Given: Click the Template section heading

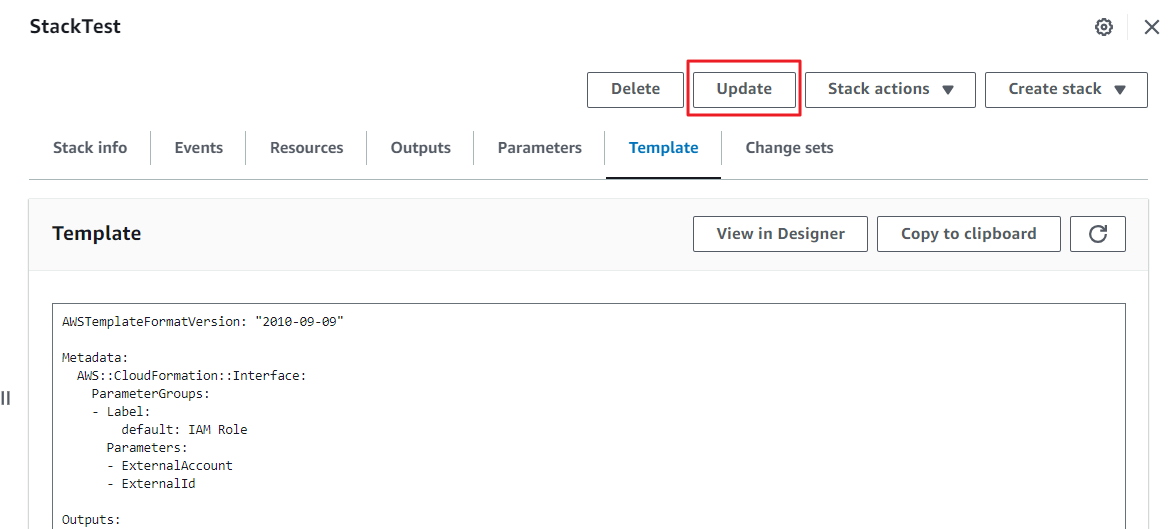Looking at the screenshot, I should coord(96,234).
